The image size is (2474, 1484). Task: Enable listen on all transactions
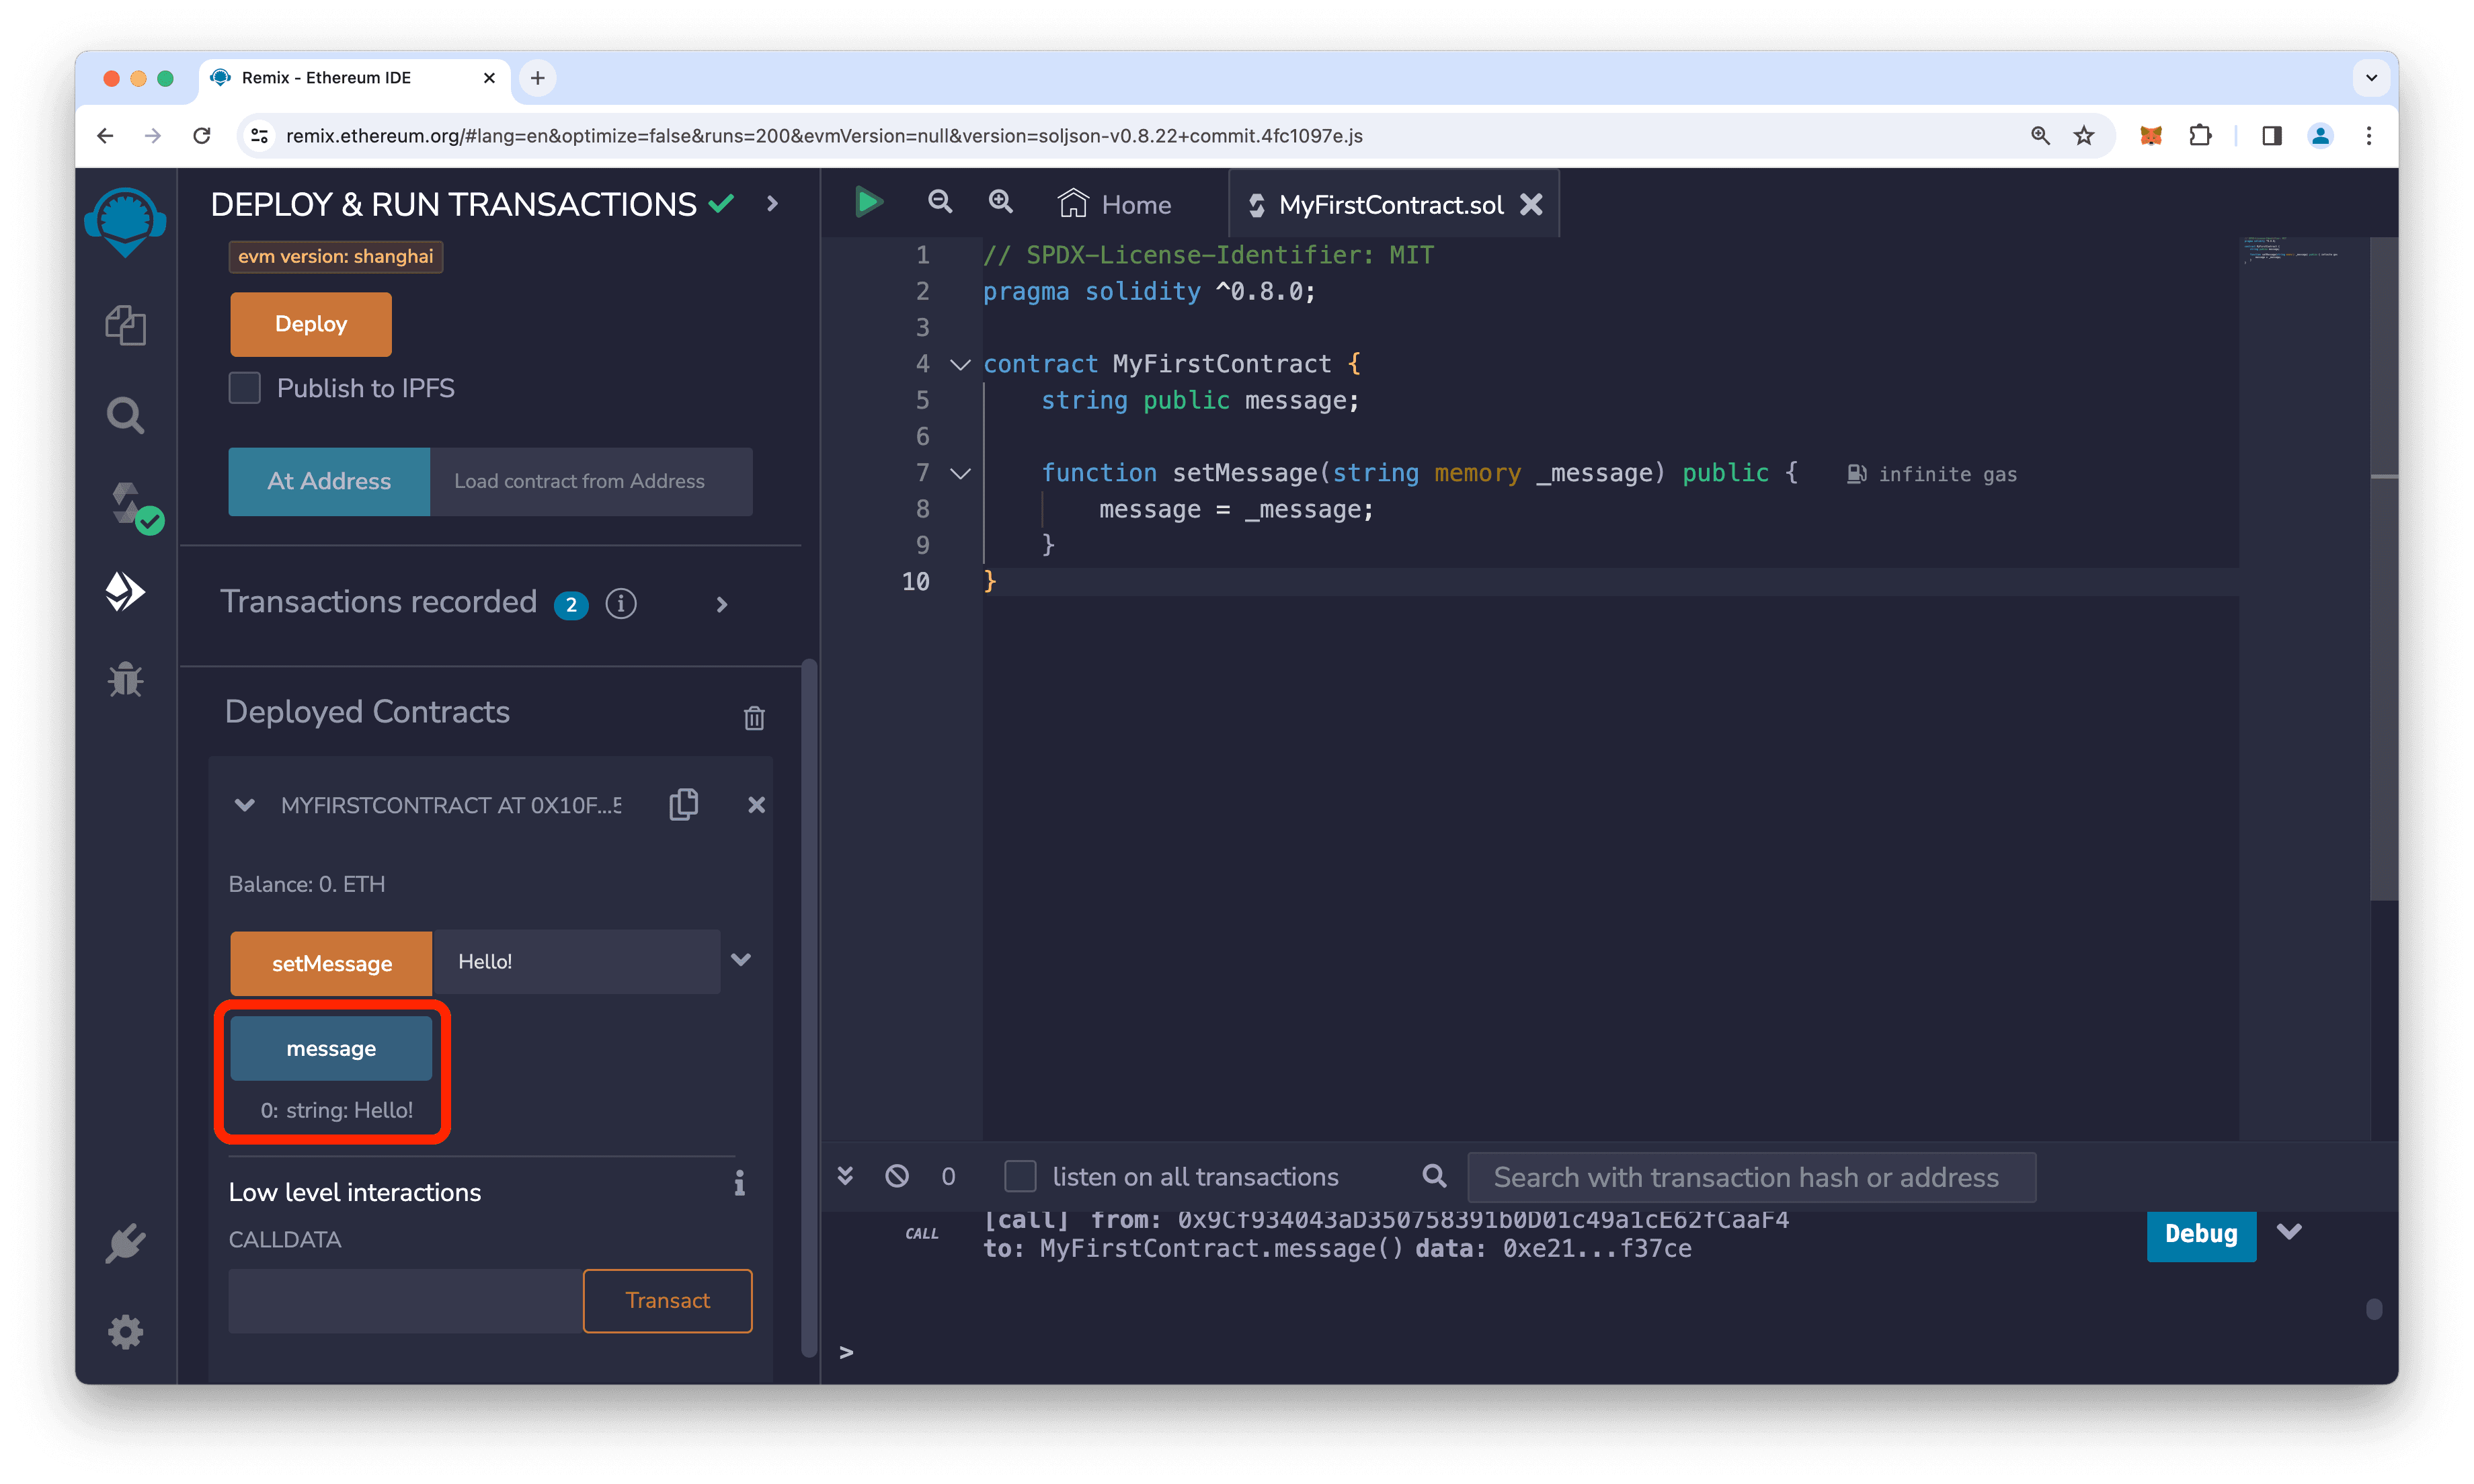pyautogui.click(x=1020, y=1176)
